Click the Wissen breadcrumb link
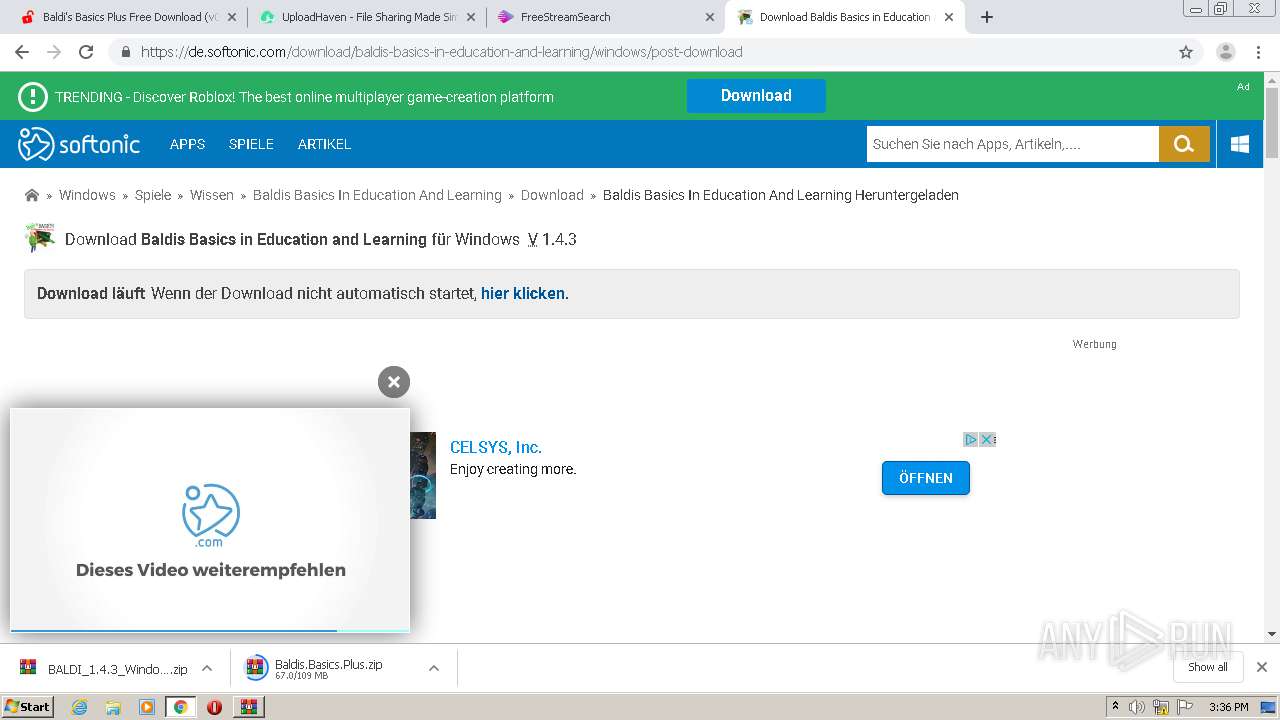The image size is (1280, 720). pos(212,195)
